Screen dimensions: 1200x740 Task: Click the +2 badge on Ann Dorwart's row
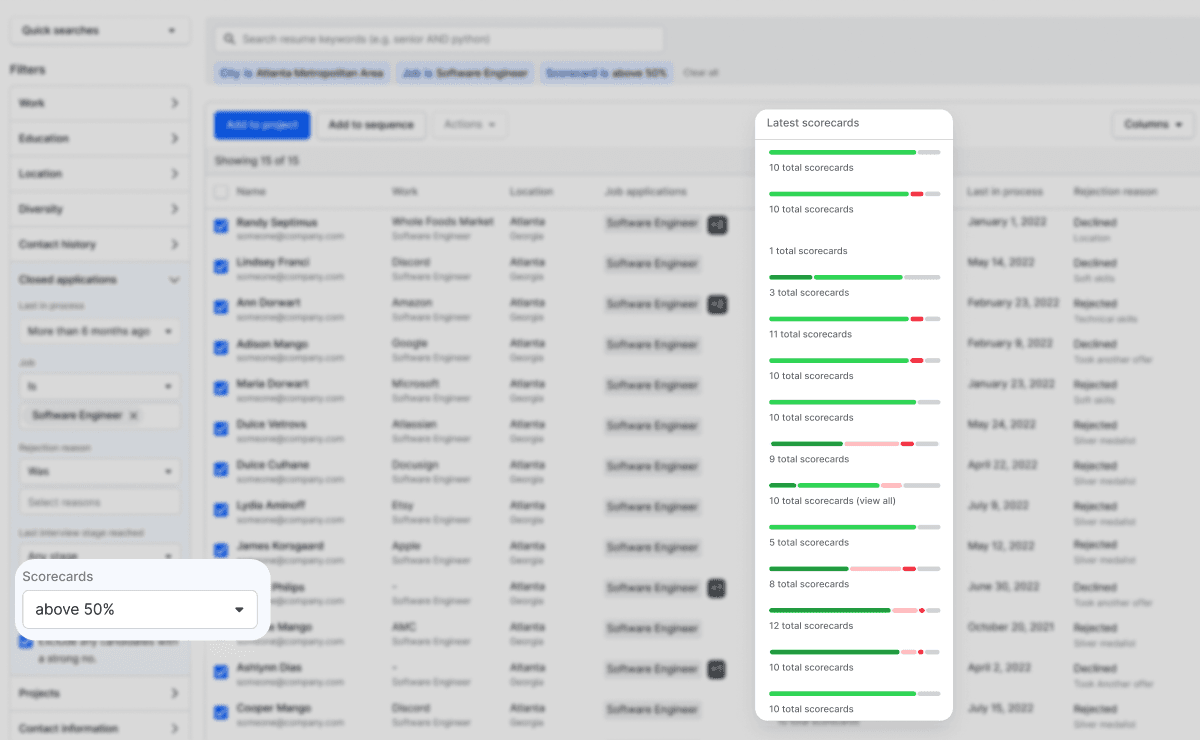717,305
